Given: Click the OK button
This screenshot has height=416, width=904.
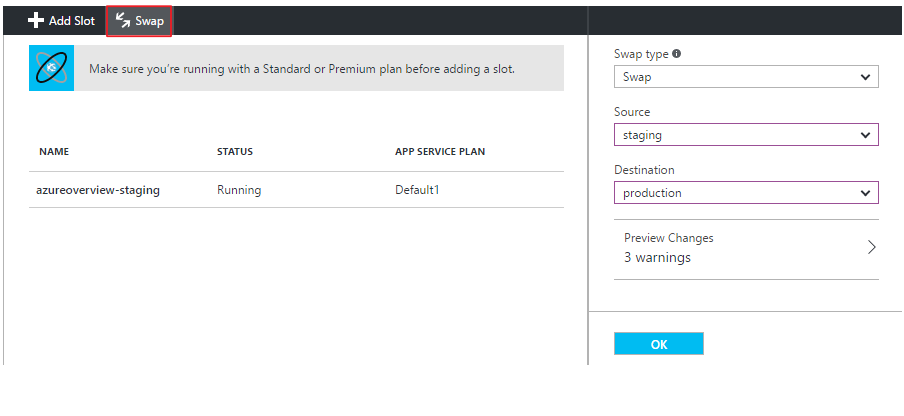Looking at the screenshot, I should (x=658, y=344).
